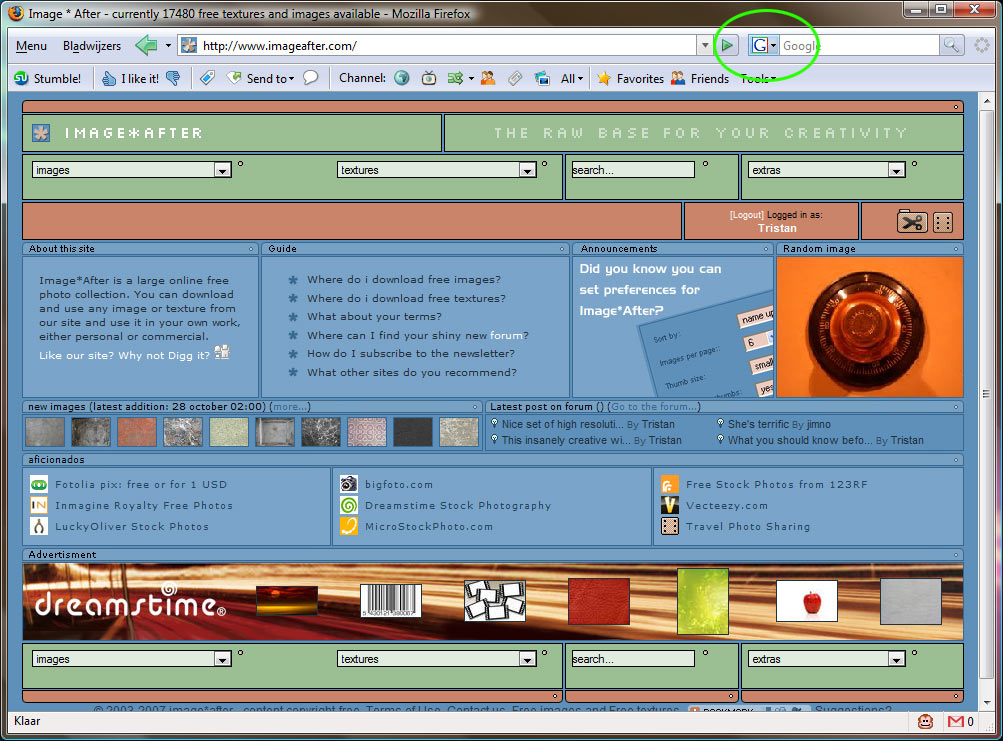This screenshot has width=1003, height=741.
Task: Click the thumbs-down icon
Action: point(173,78)
